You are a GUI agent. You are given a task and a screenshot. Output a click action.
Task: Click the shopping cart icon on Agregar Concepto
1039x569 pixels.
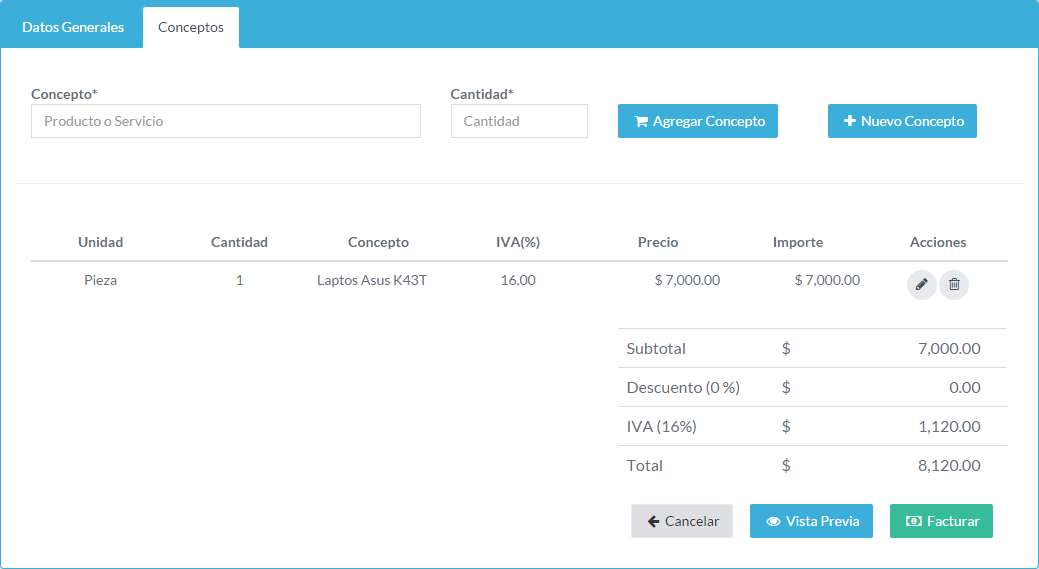click(641, 122)
